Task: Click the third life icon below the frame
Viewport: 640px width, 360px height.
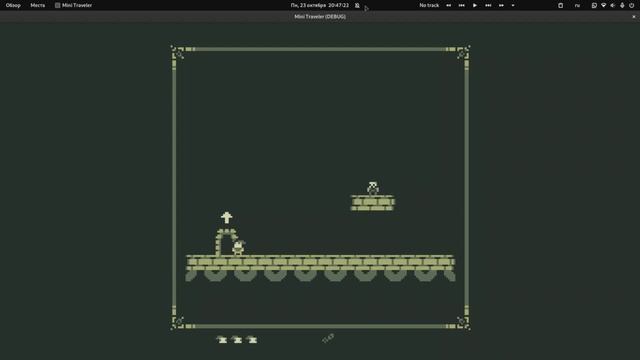Action: pyautogui.click(x=252, y=339)
